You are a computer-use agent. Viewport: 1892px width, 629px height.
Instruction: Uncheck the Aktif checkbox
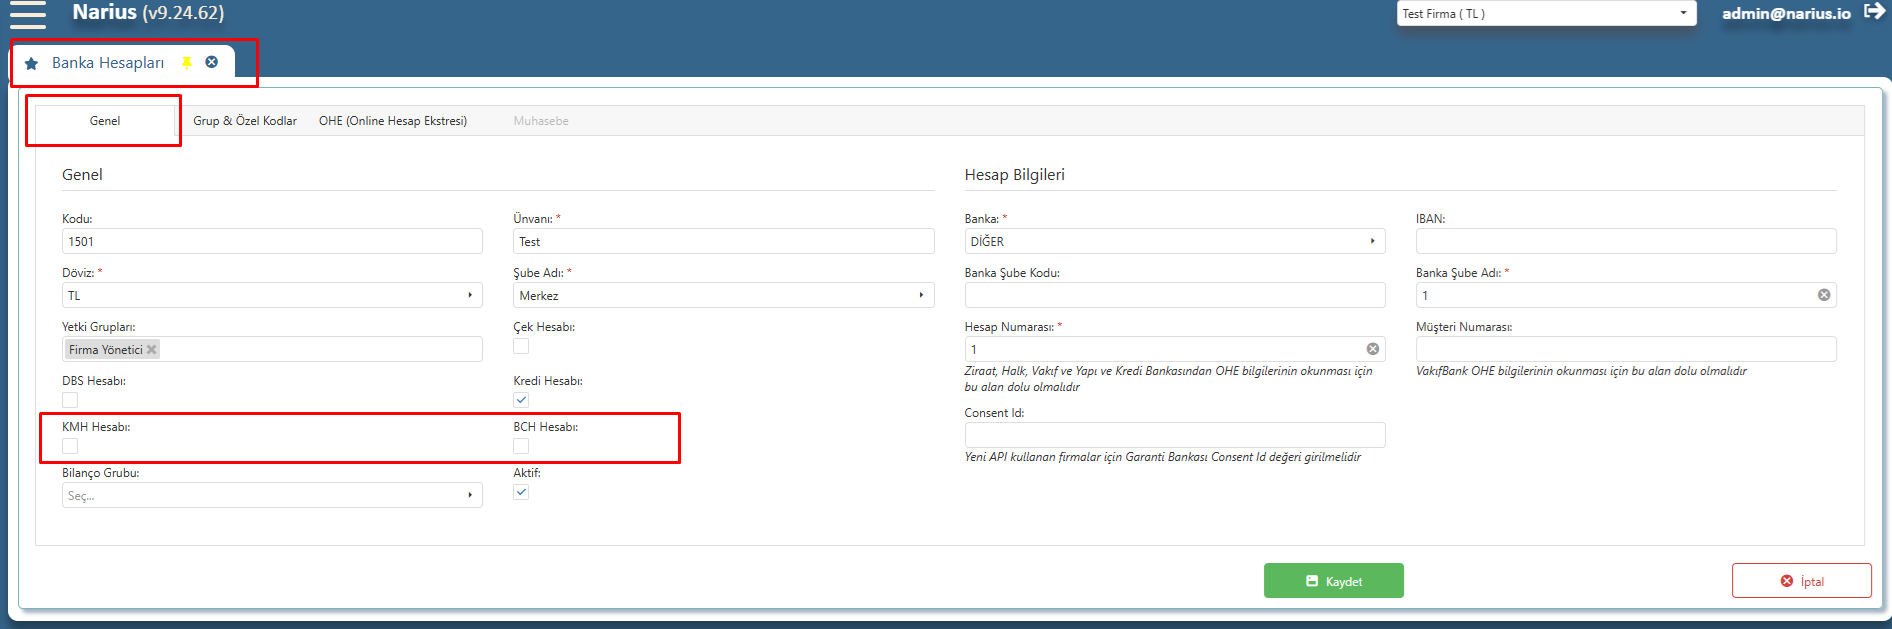coord(521,492)
